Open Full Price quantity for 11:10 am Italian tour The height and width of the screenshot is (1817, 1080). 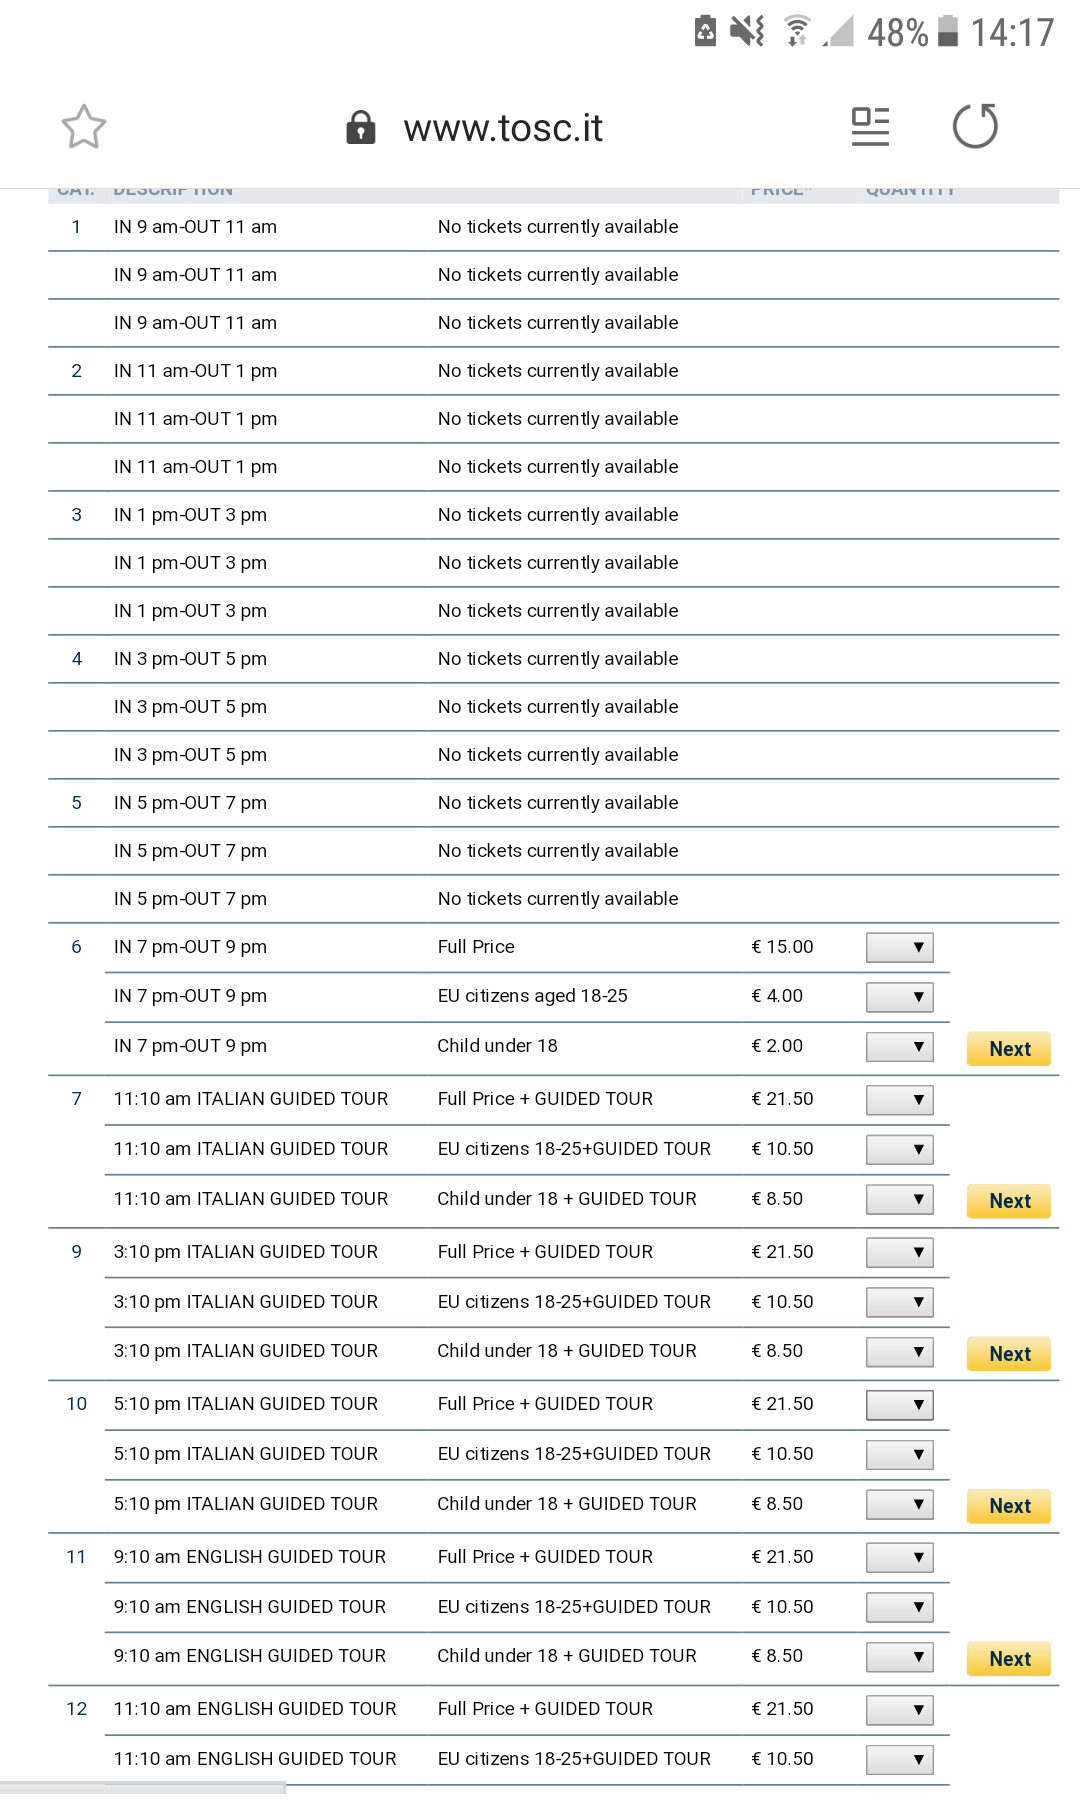click(x=899, y=1100)
